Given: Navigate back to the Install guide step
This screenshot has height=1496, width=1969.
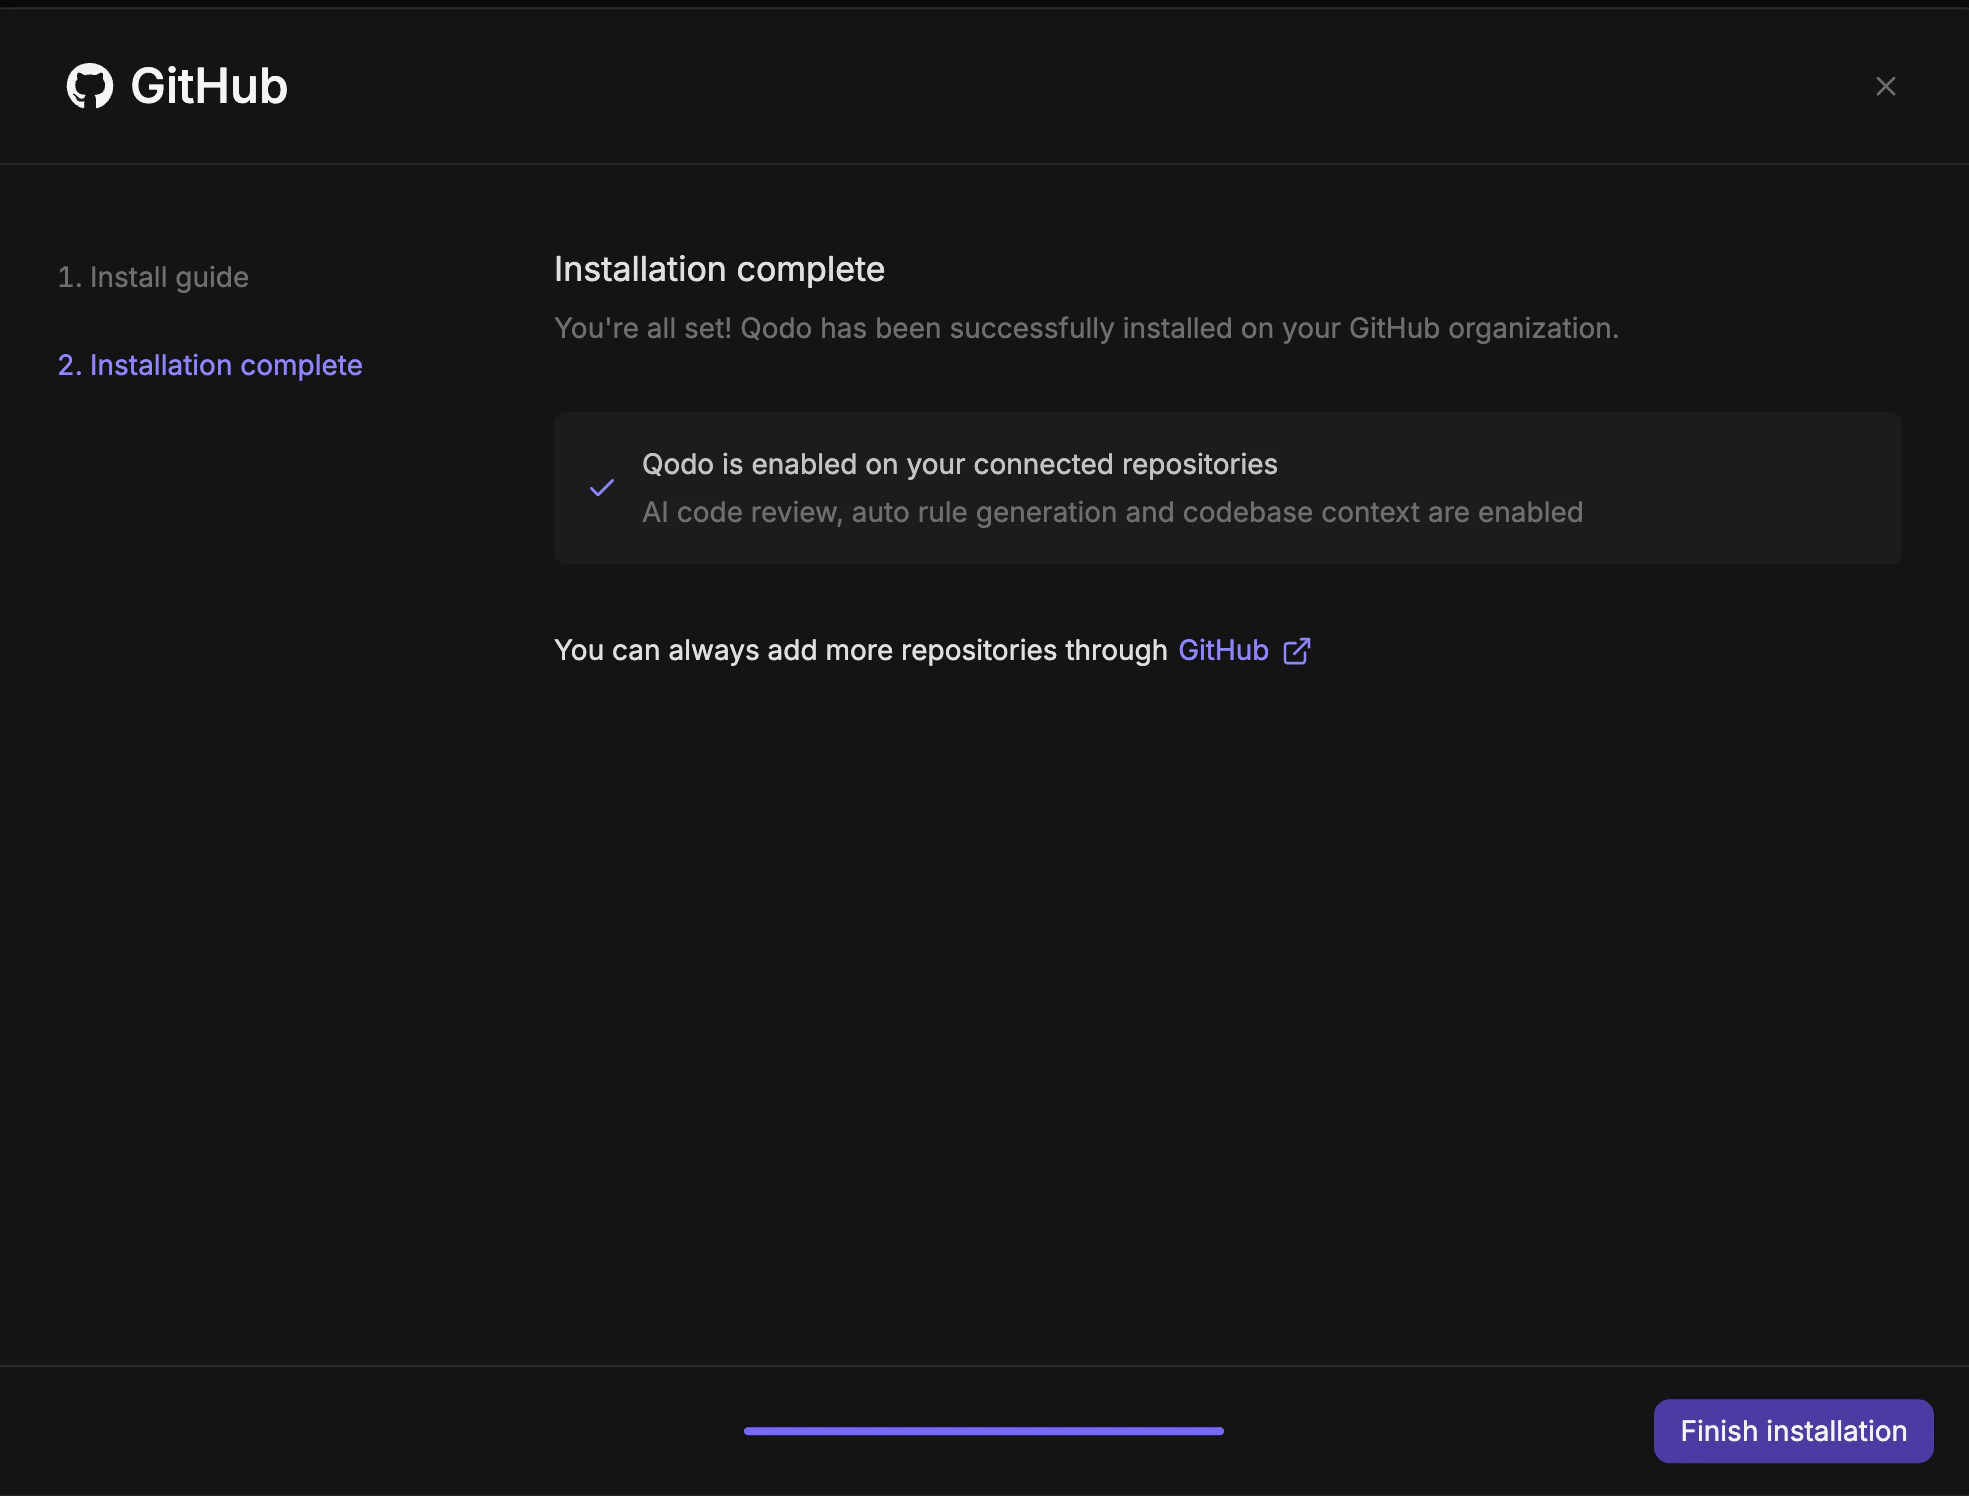Looking at the screenshot, I should (x=153, y=277).
